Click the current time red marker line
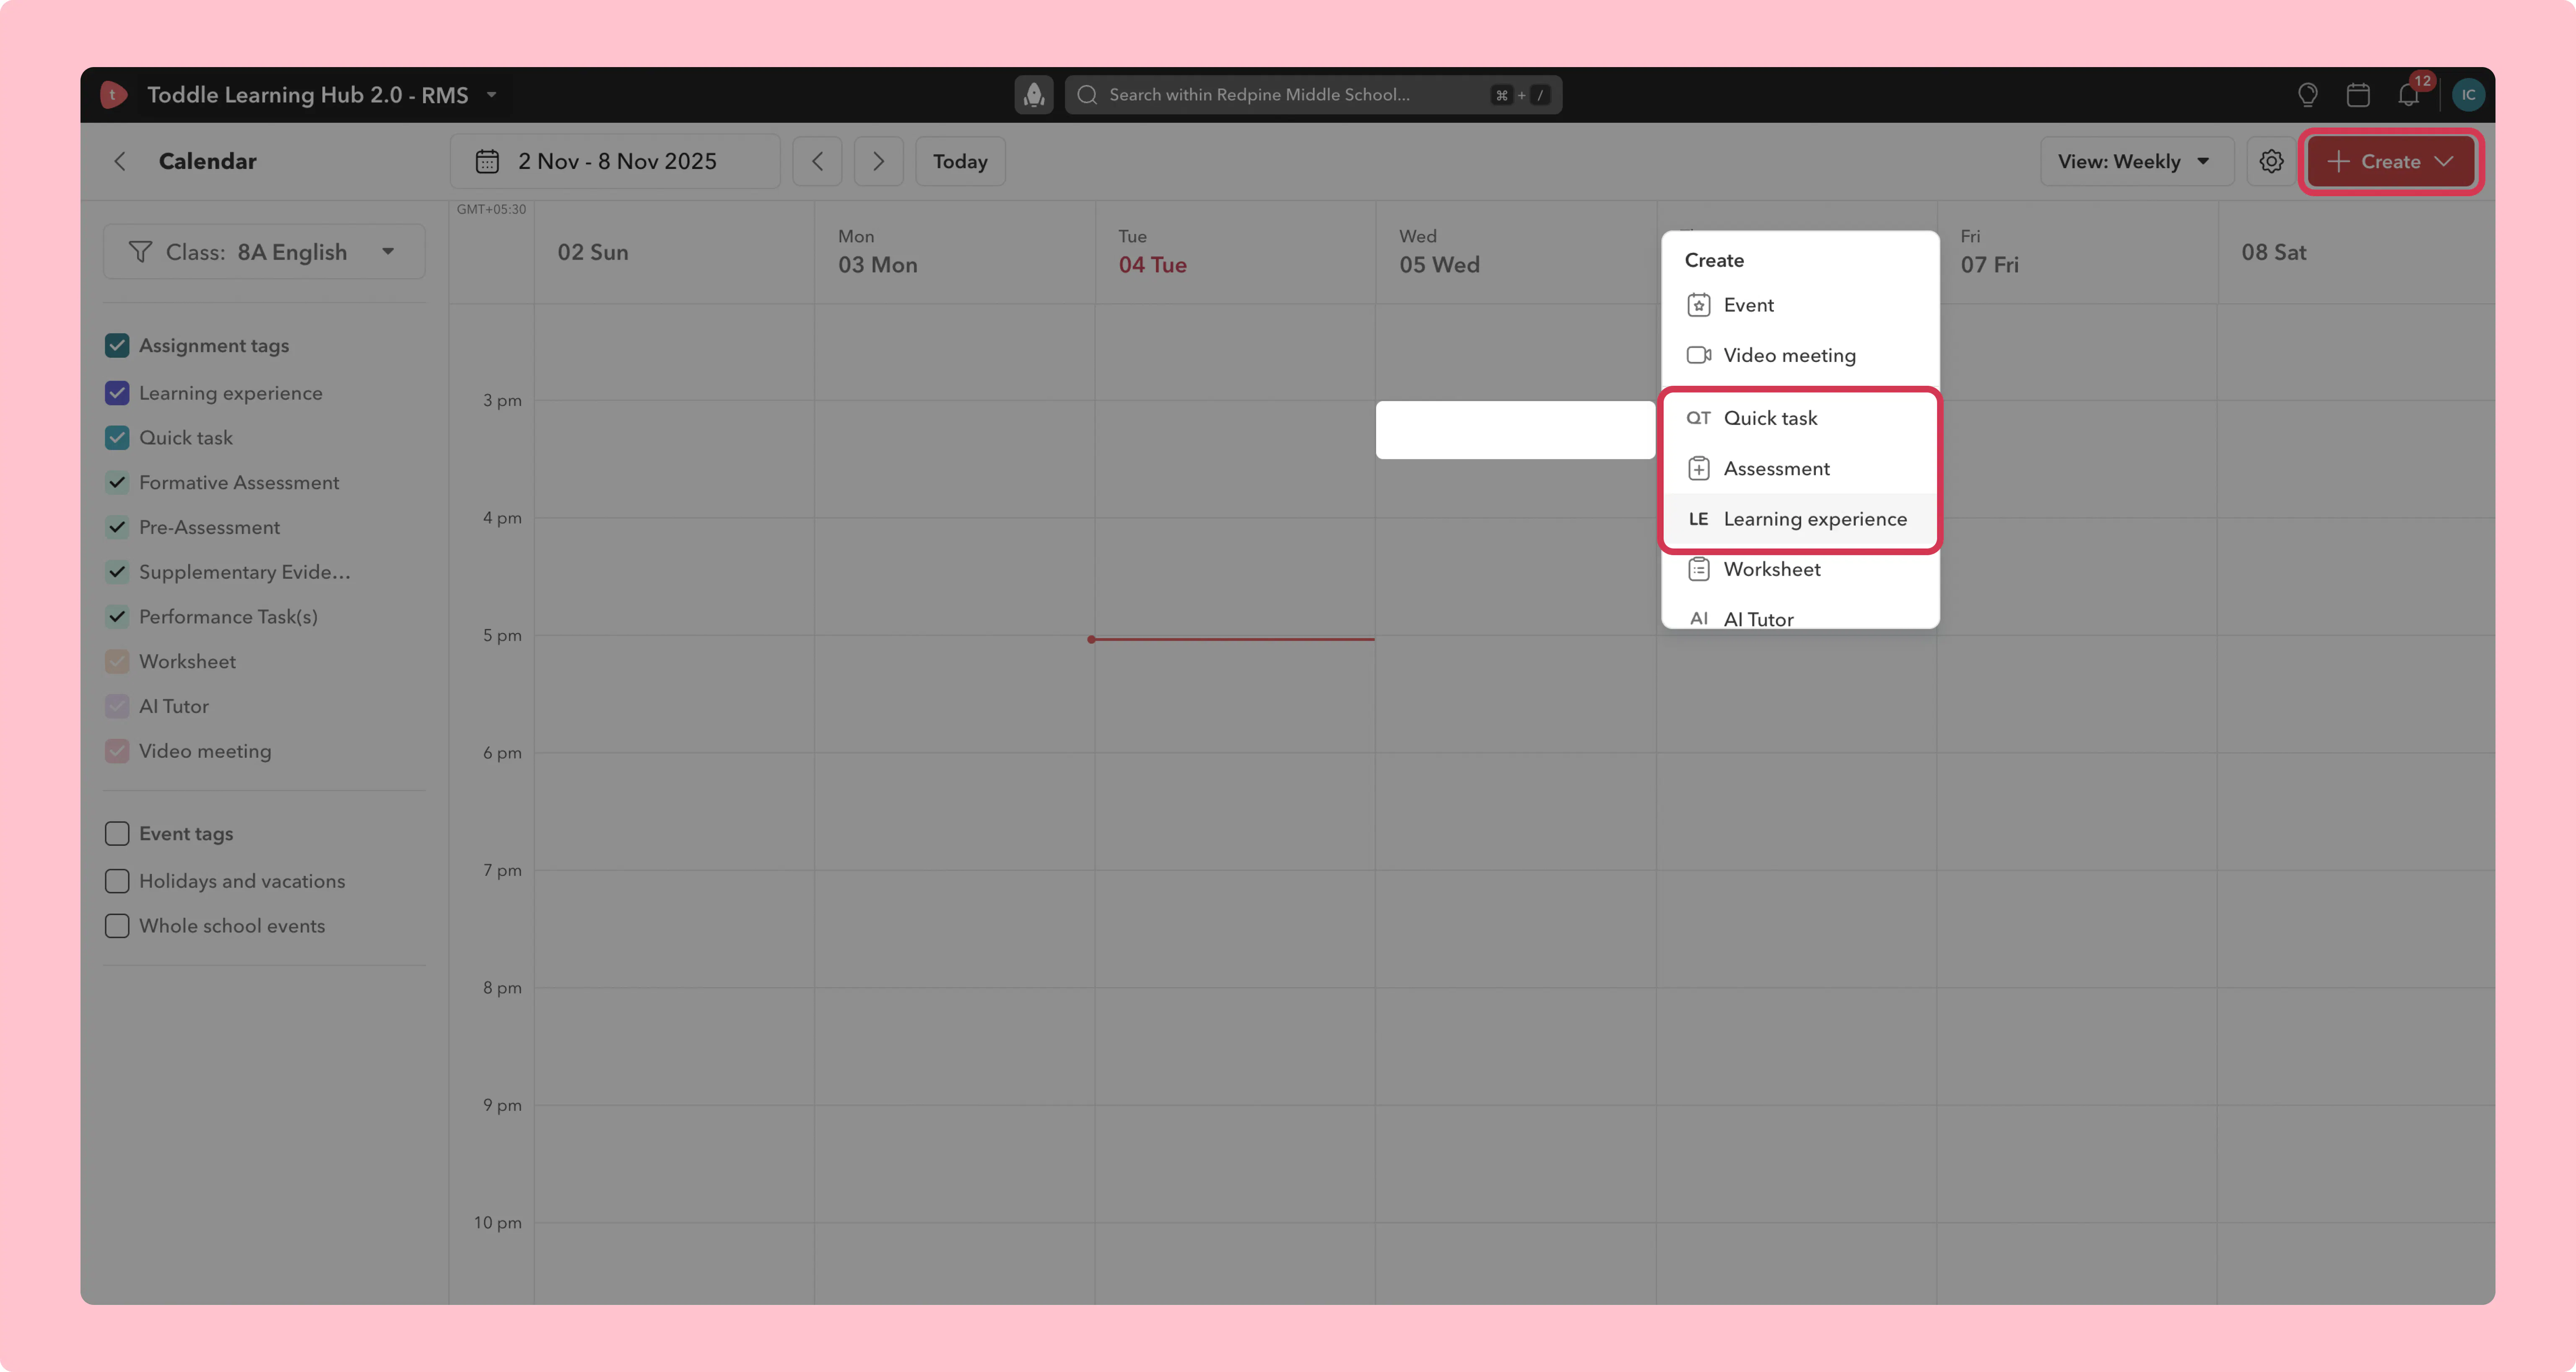Screen dimensions: 2576x1372 pyautogui.click(x=1232, y=639)
